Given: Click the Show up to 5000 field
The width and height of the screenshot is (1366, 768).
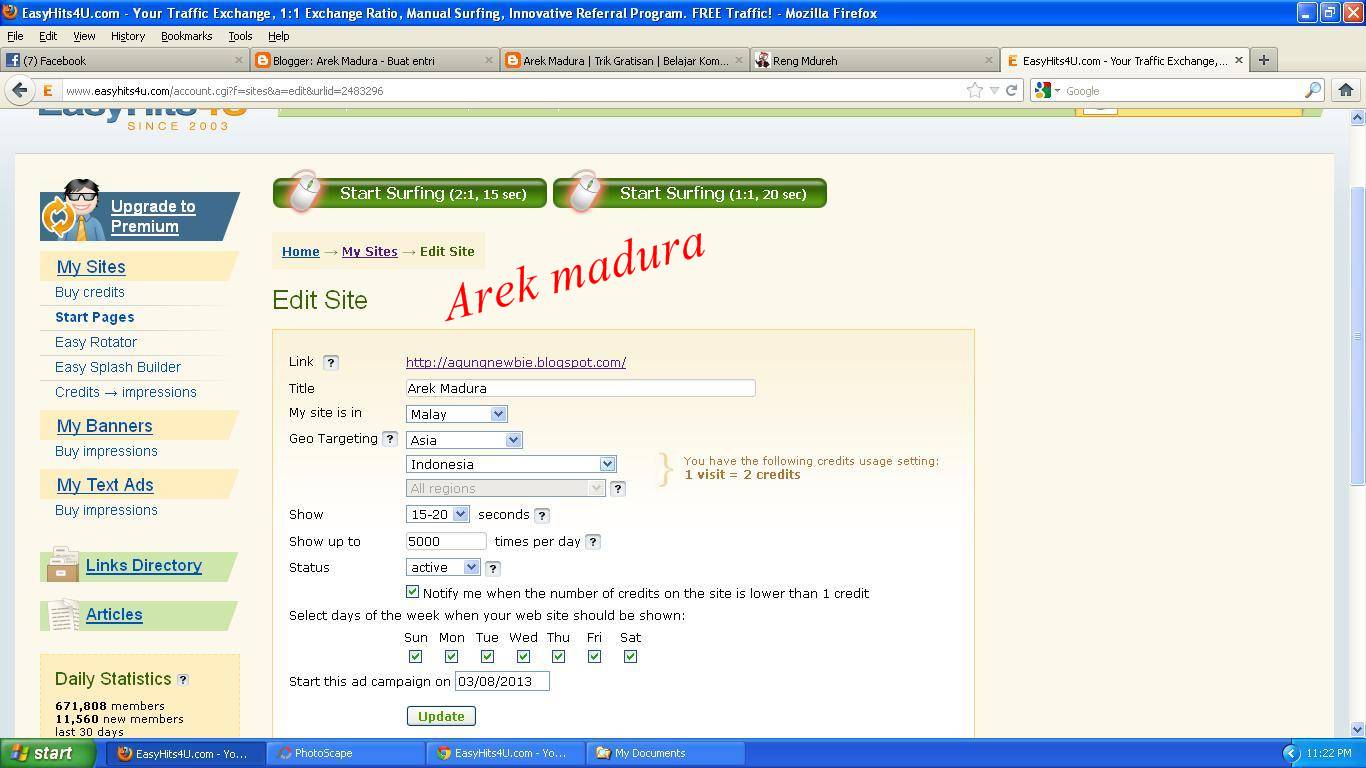Looking at the screenshot, I should 446,541.
